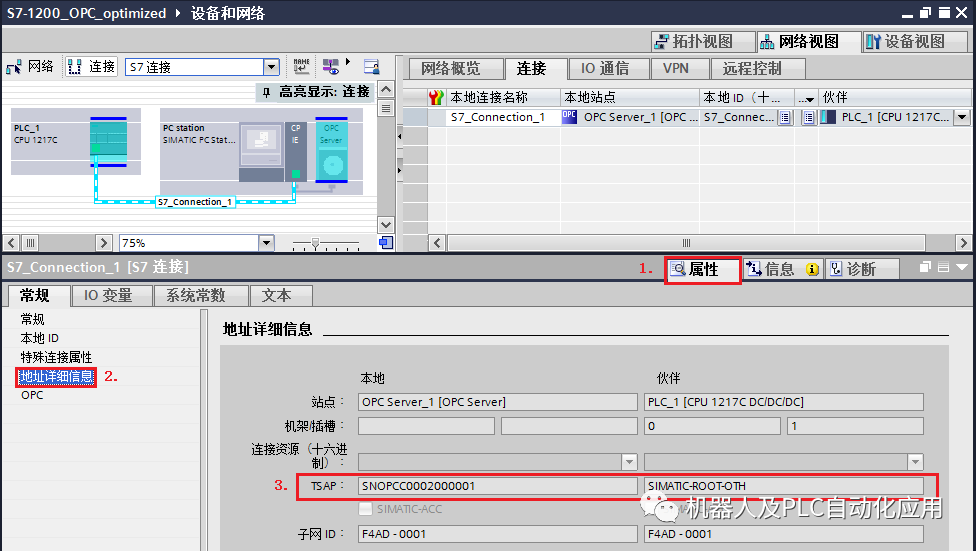This screenshot has width=976, height=551.
Task: Click list button before partner cell
Action: [x=809, y=117]
